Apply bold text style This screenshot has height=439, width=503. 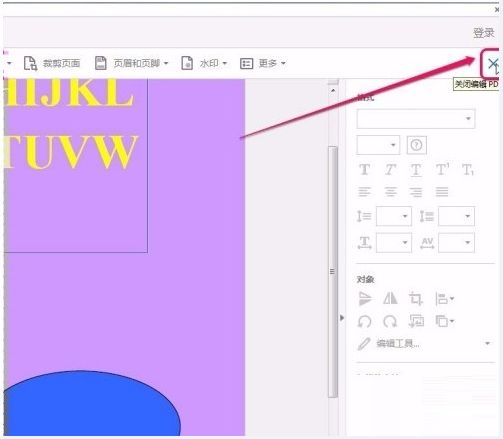click(365, 170)
